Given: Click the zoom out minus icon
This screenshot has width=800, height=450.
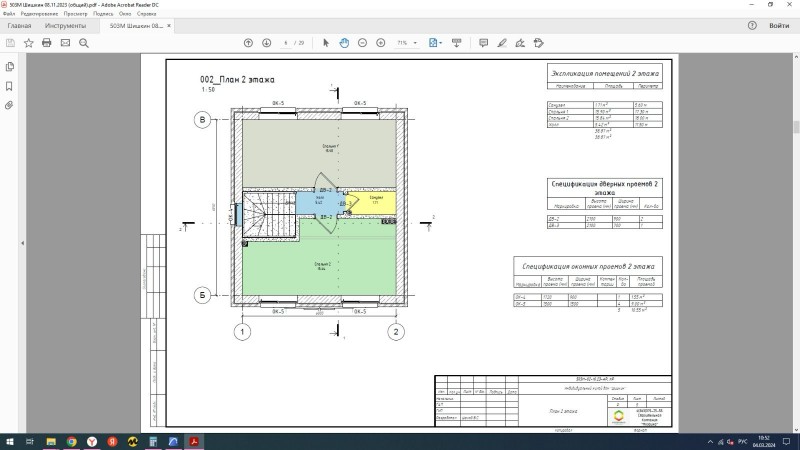Looking at the screenshot, I should pyautogui.click(x=362, y=43).
